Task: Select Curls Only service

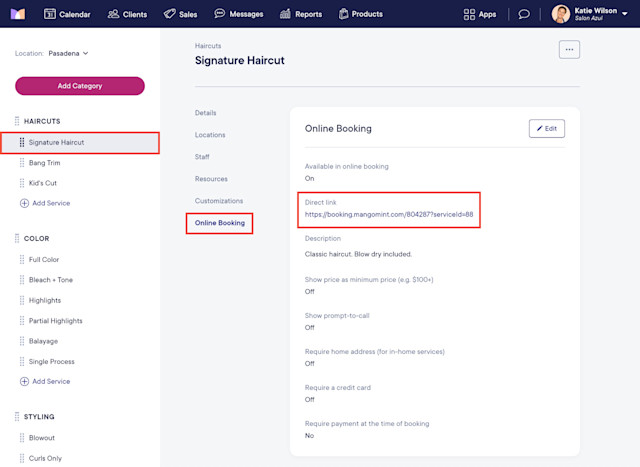Action: (45, 458)
